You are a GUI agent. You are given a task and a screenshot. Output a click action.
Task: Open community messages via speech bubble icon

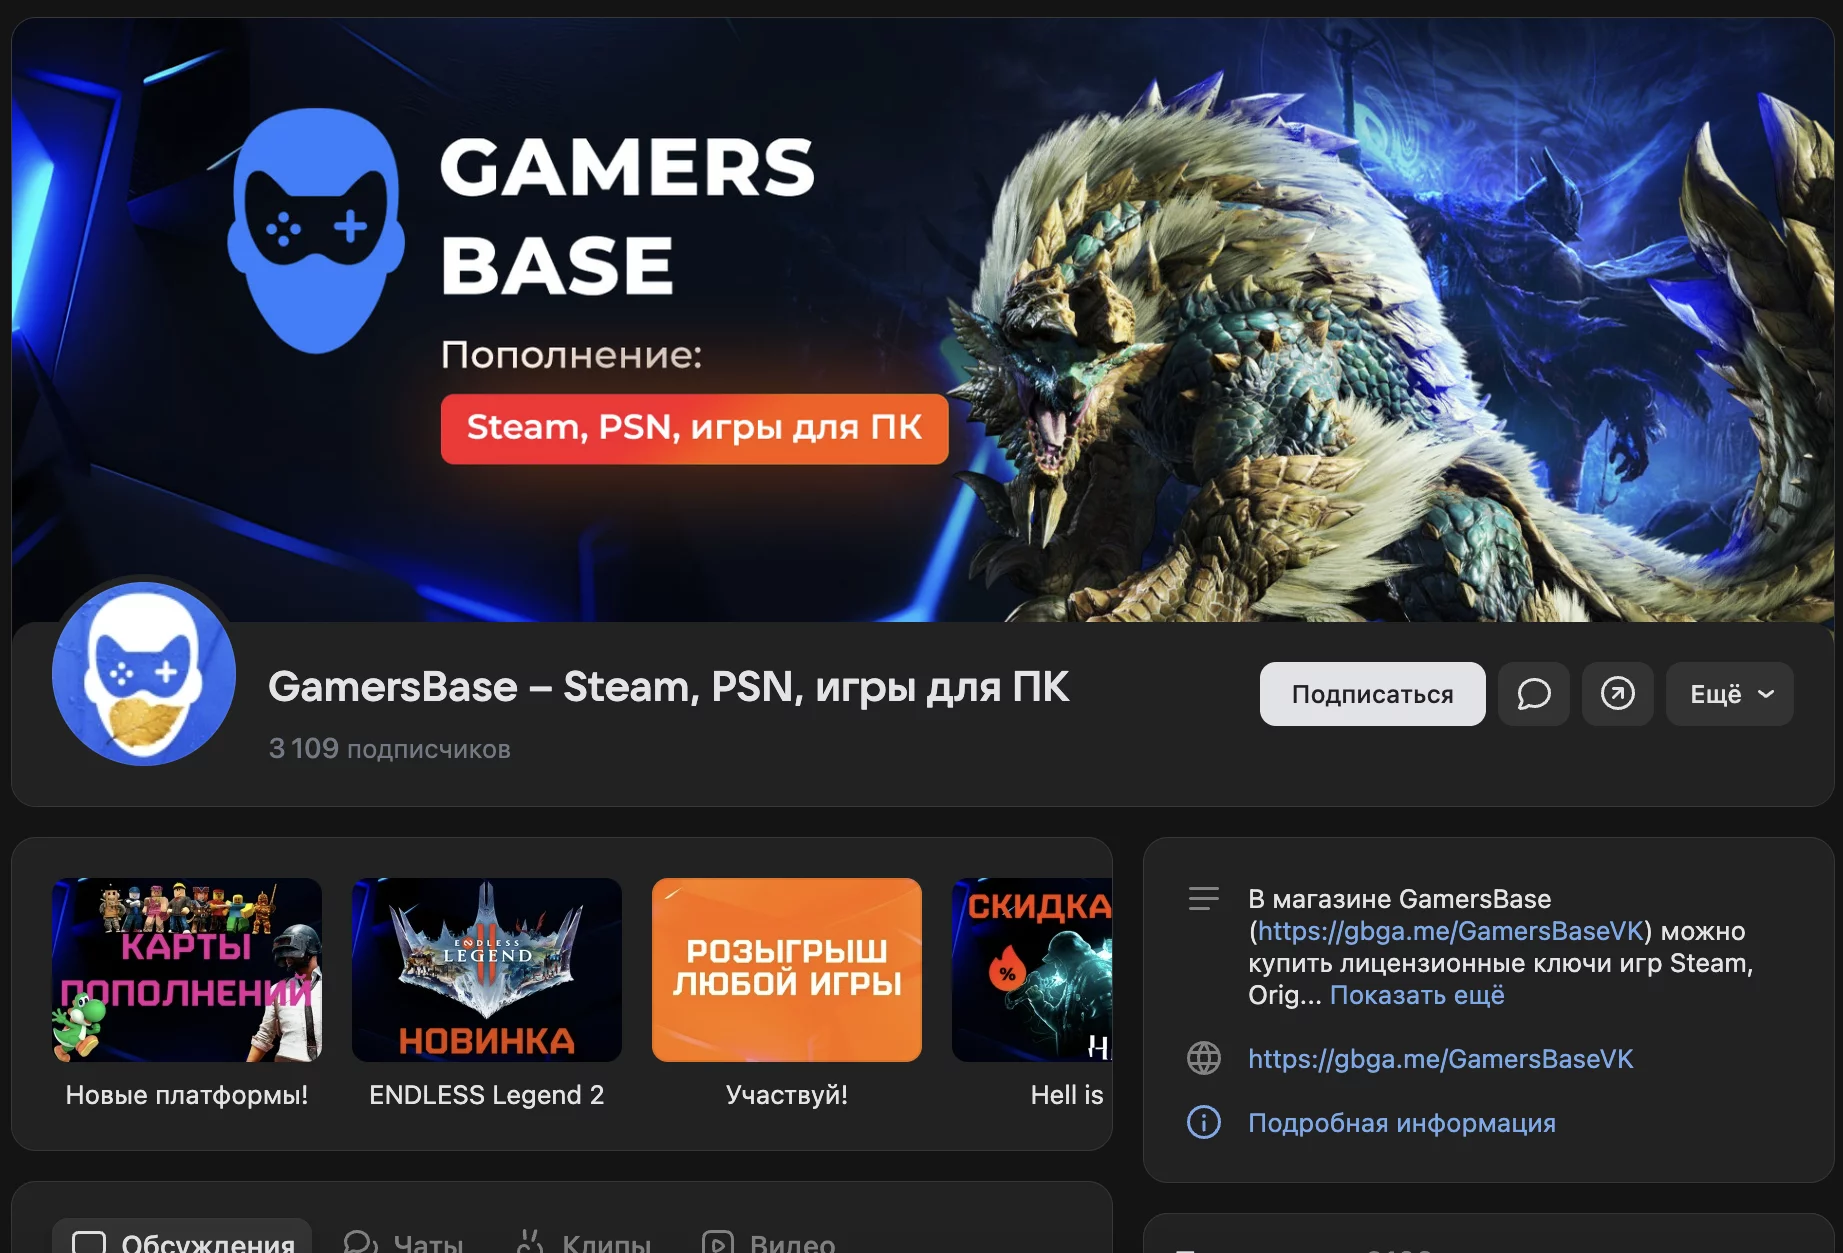[x=1533, y=694]
